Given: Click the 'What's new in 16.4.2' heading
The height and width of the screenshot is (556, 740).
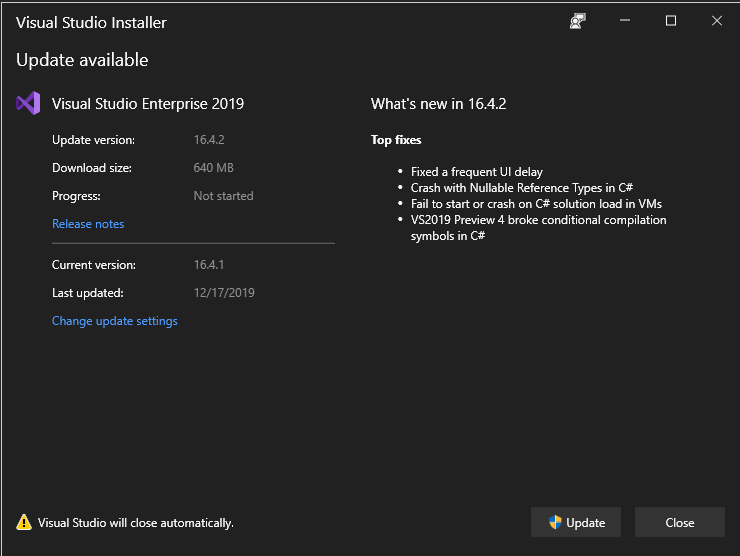Looking at the screenshot, I should [438, 104].
